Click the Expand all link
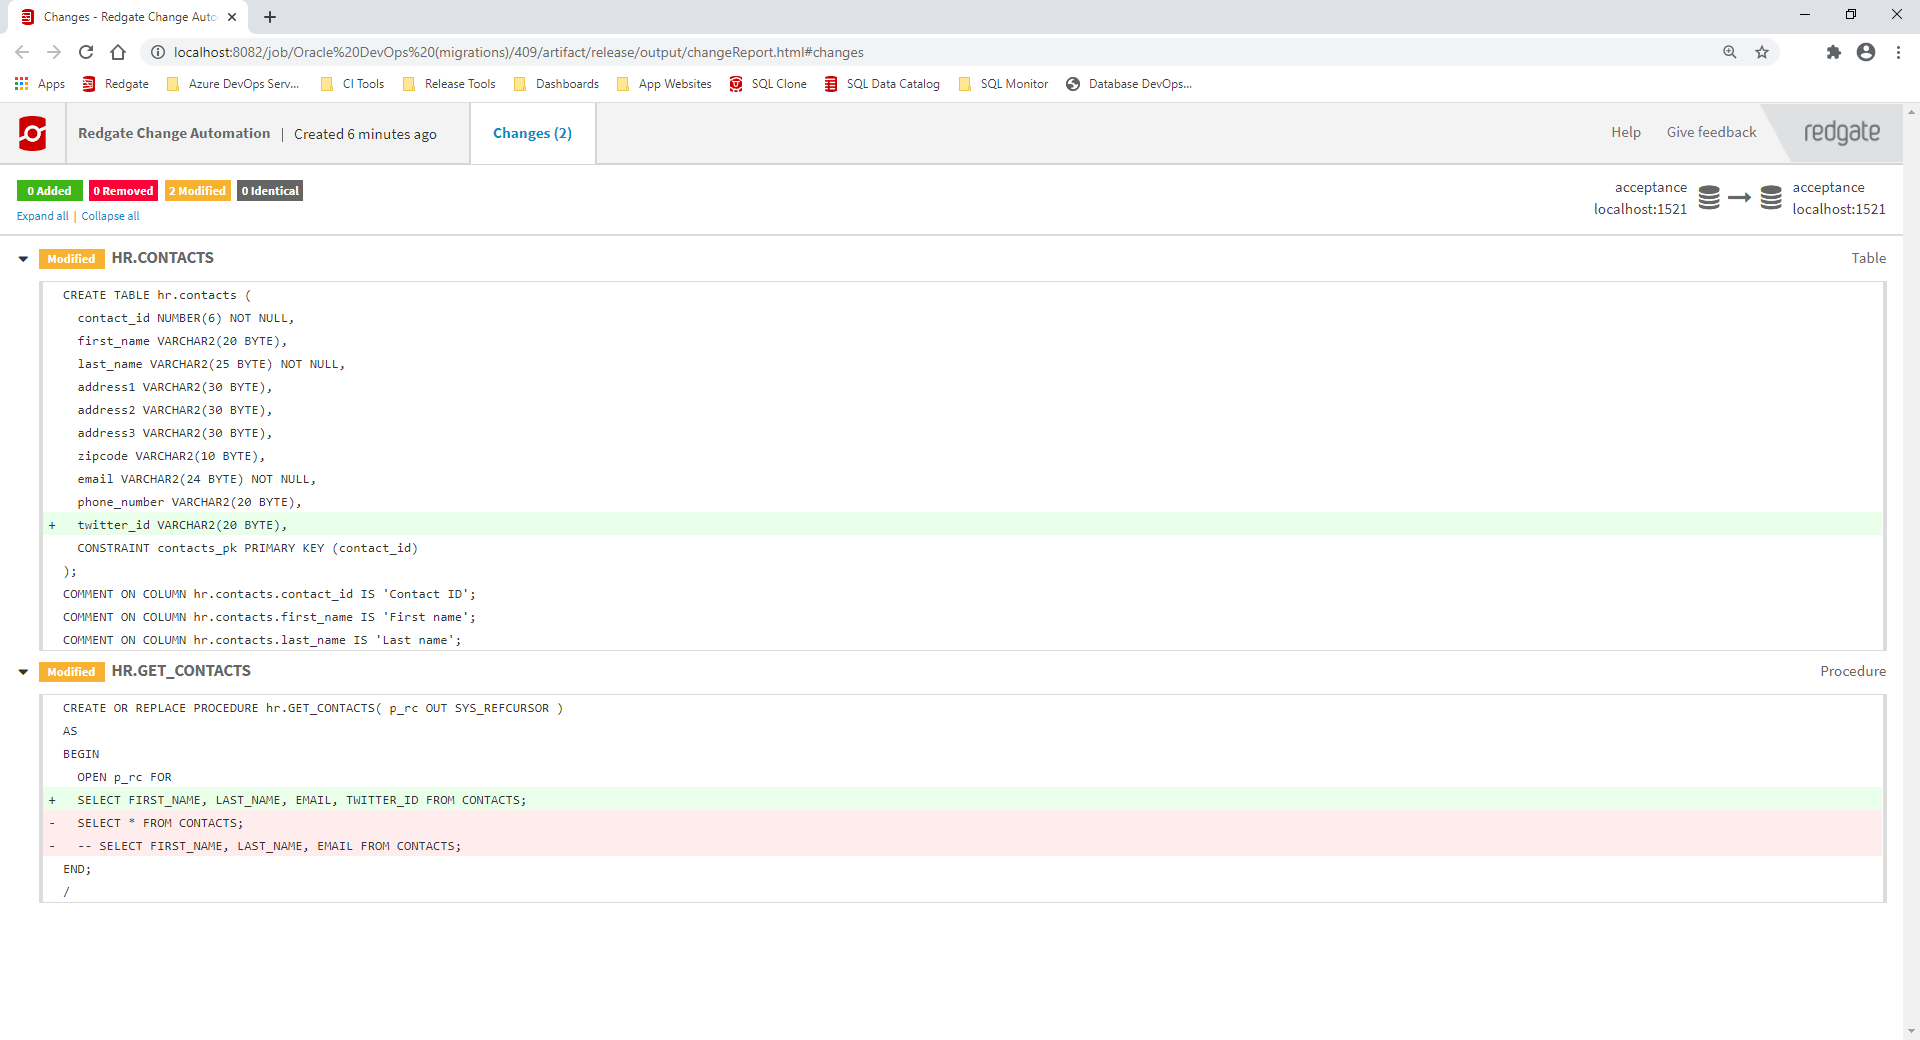The image size is (1920, 1040). click(42, 216)
